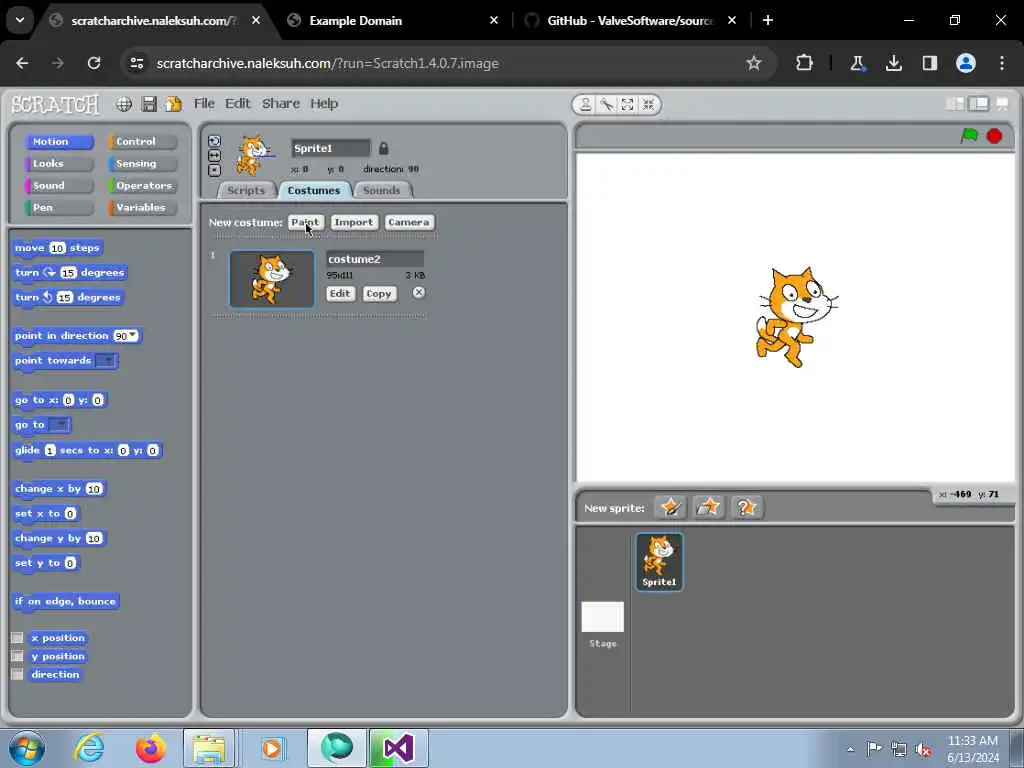Open the browser extensions icon
The height and width of the screenshot is (768, 1024).
805,63
